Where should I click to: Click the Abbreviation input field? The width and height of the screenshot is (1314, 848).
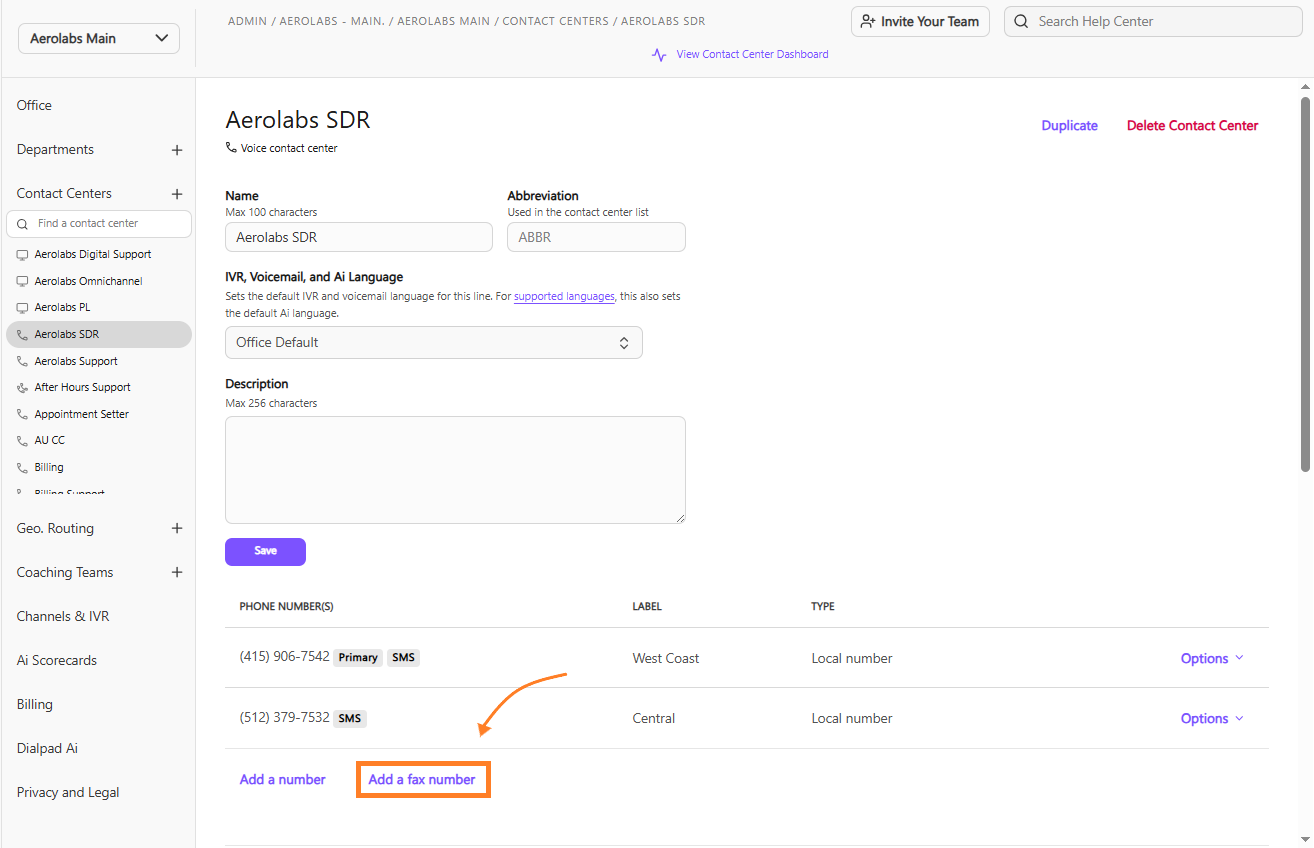(596, 237)
